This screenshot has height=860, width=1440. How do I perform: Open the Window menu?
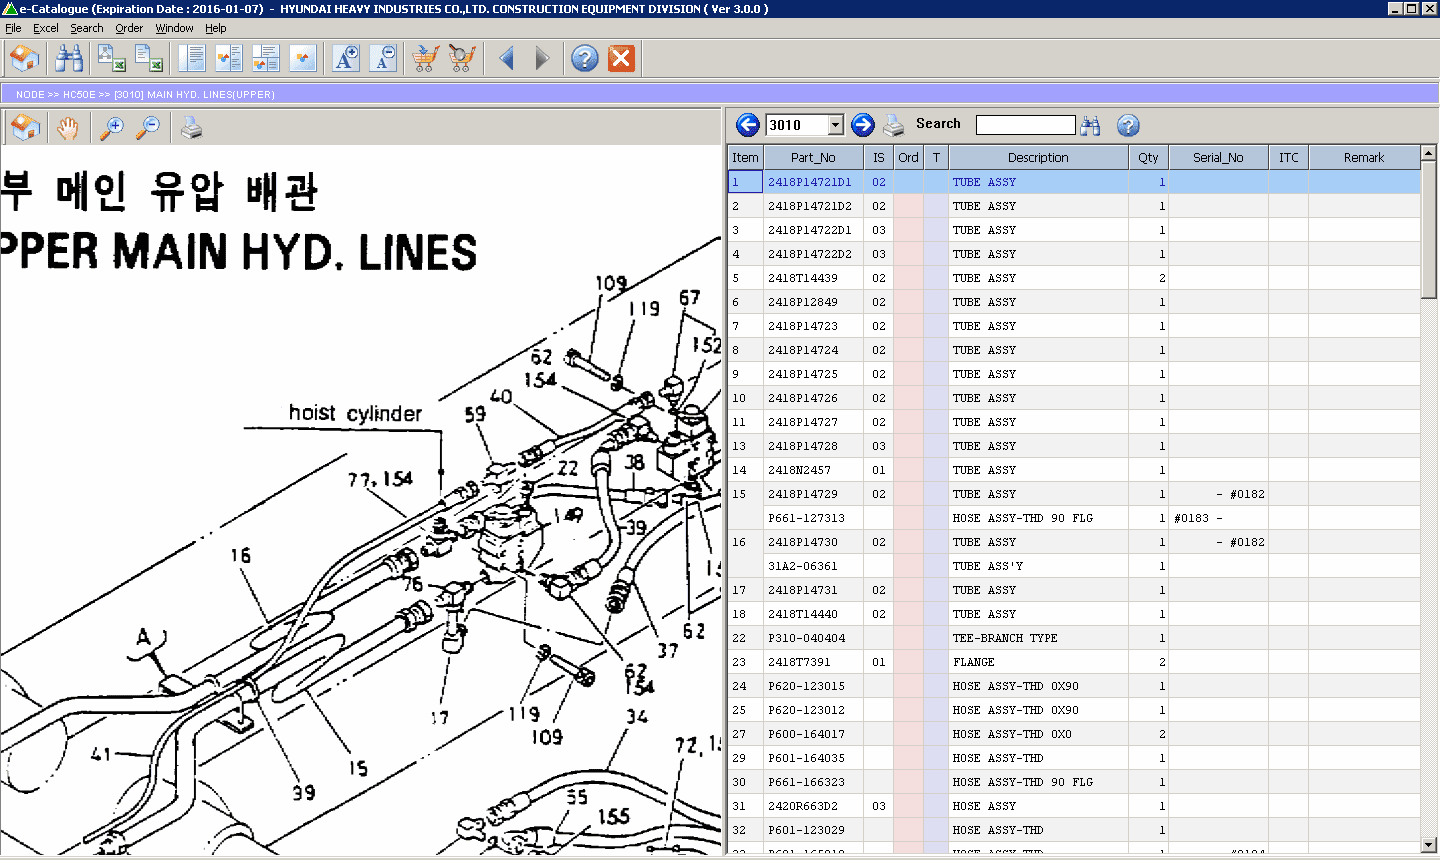click(x=174, y=28)
